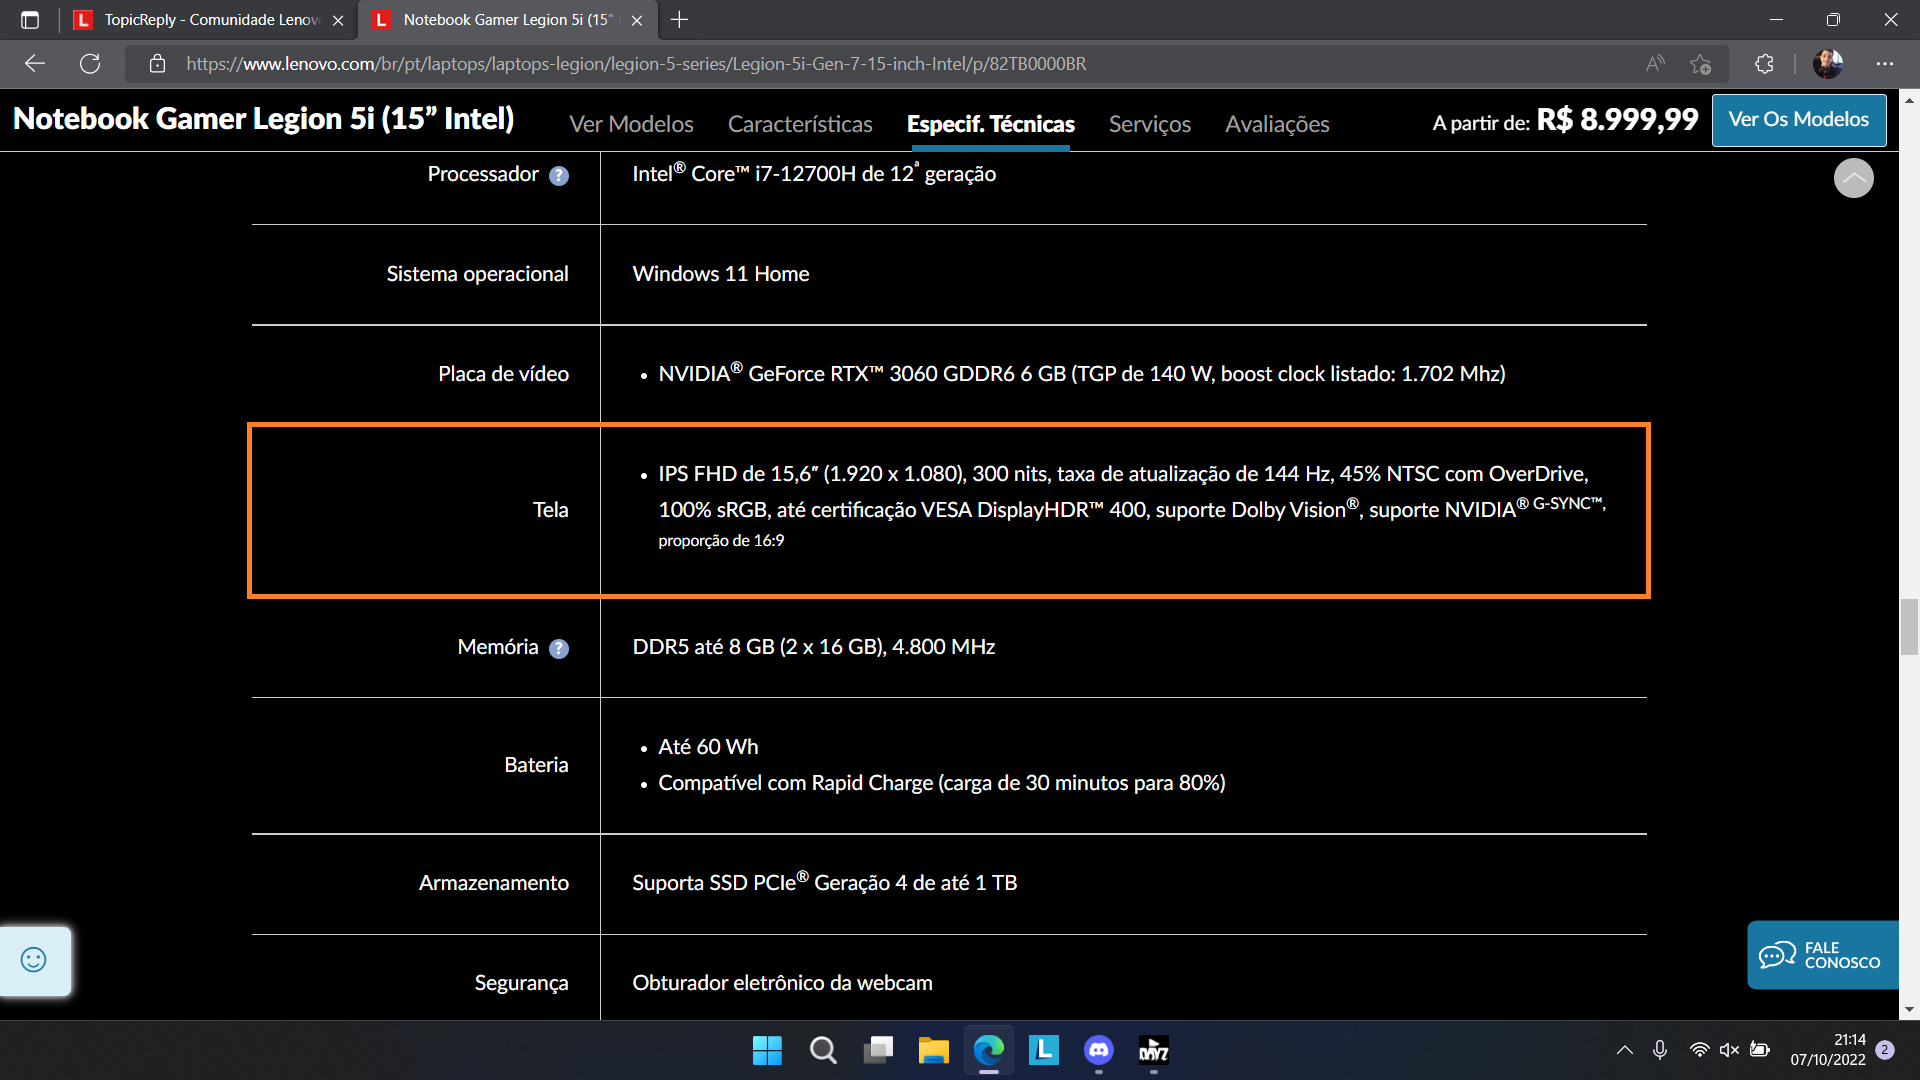
Task: Click the NVIDIA GeForce RTX 3060 text
Action: pos(1082,374)
